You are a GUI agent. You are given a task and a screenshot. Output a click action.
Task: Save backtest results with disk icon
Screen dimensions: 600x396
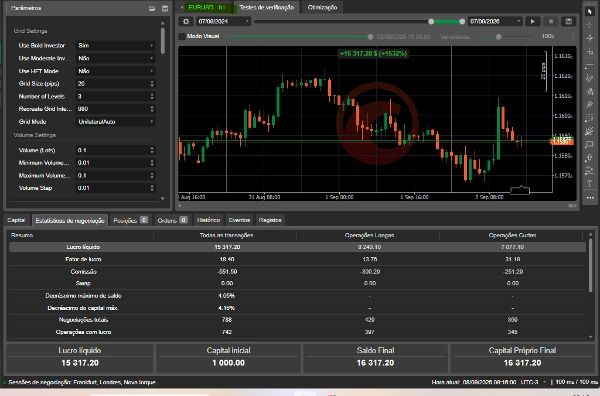coord(569,21)
